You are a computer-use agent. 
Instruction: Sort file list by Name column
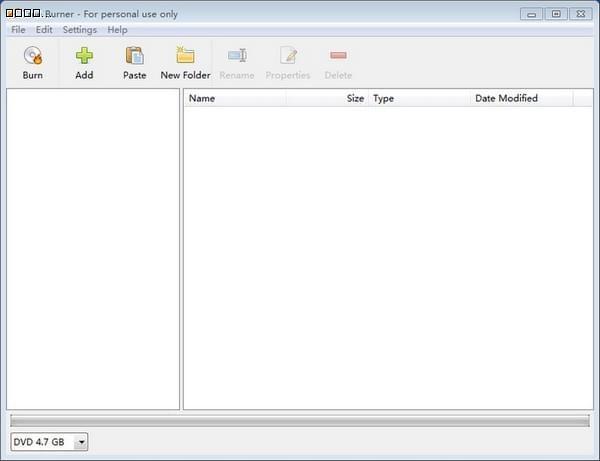235,98
